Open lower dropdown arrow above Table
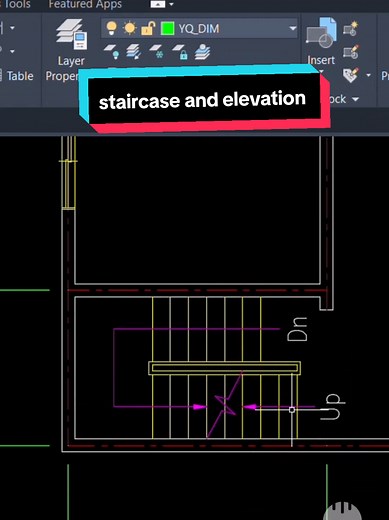This screenshot has width=389, height=520. pyautogui.click(x=12, y=51)
